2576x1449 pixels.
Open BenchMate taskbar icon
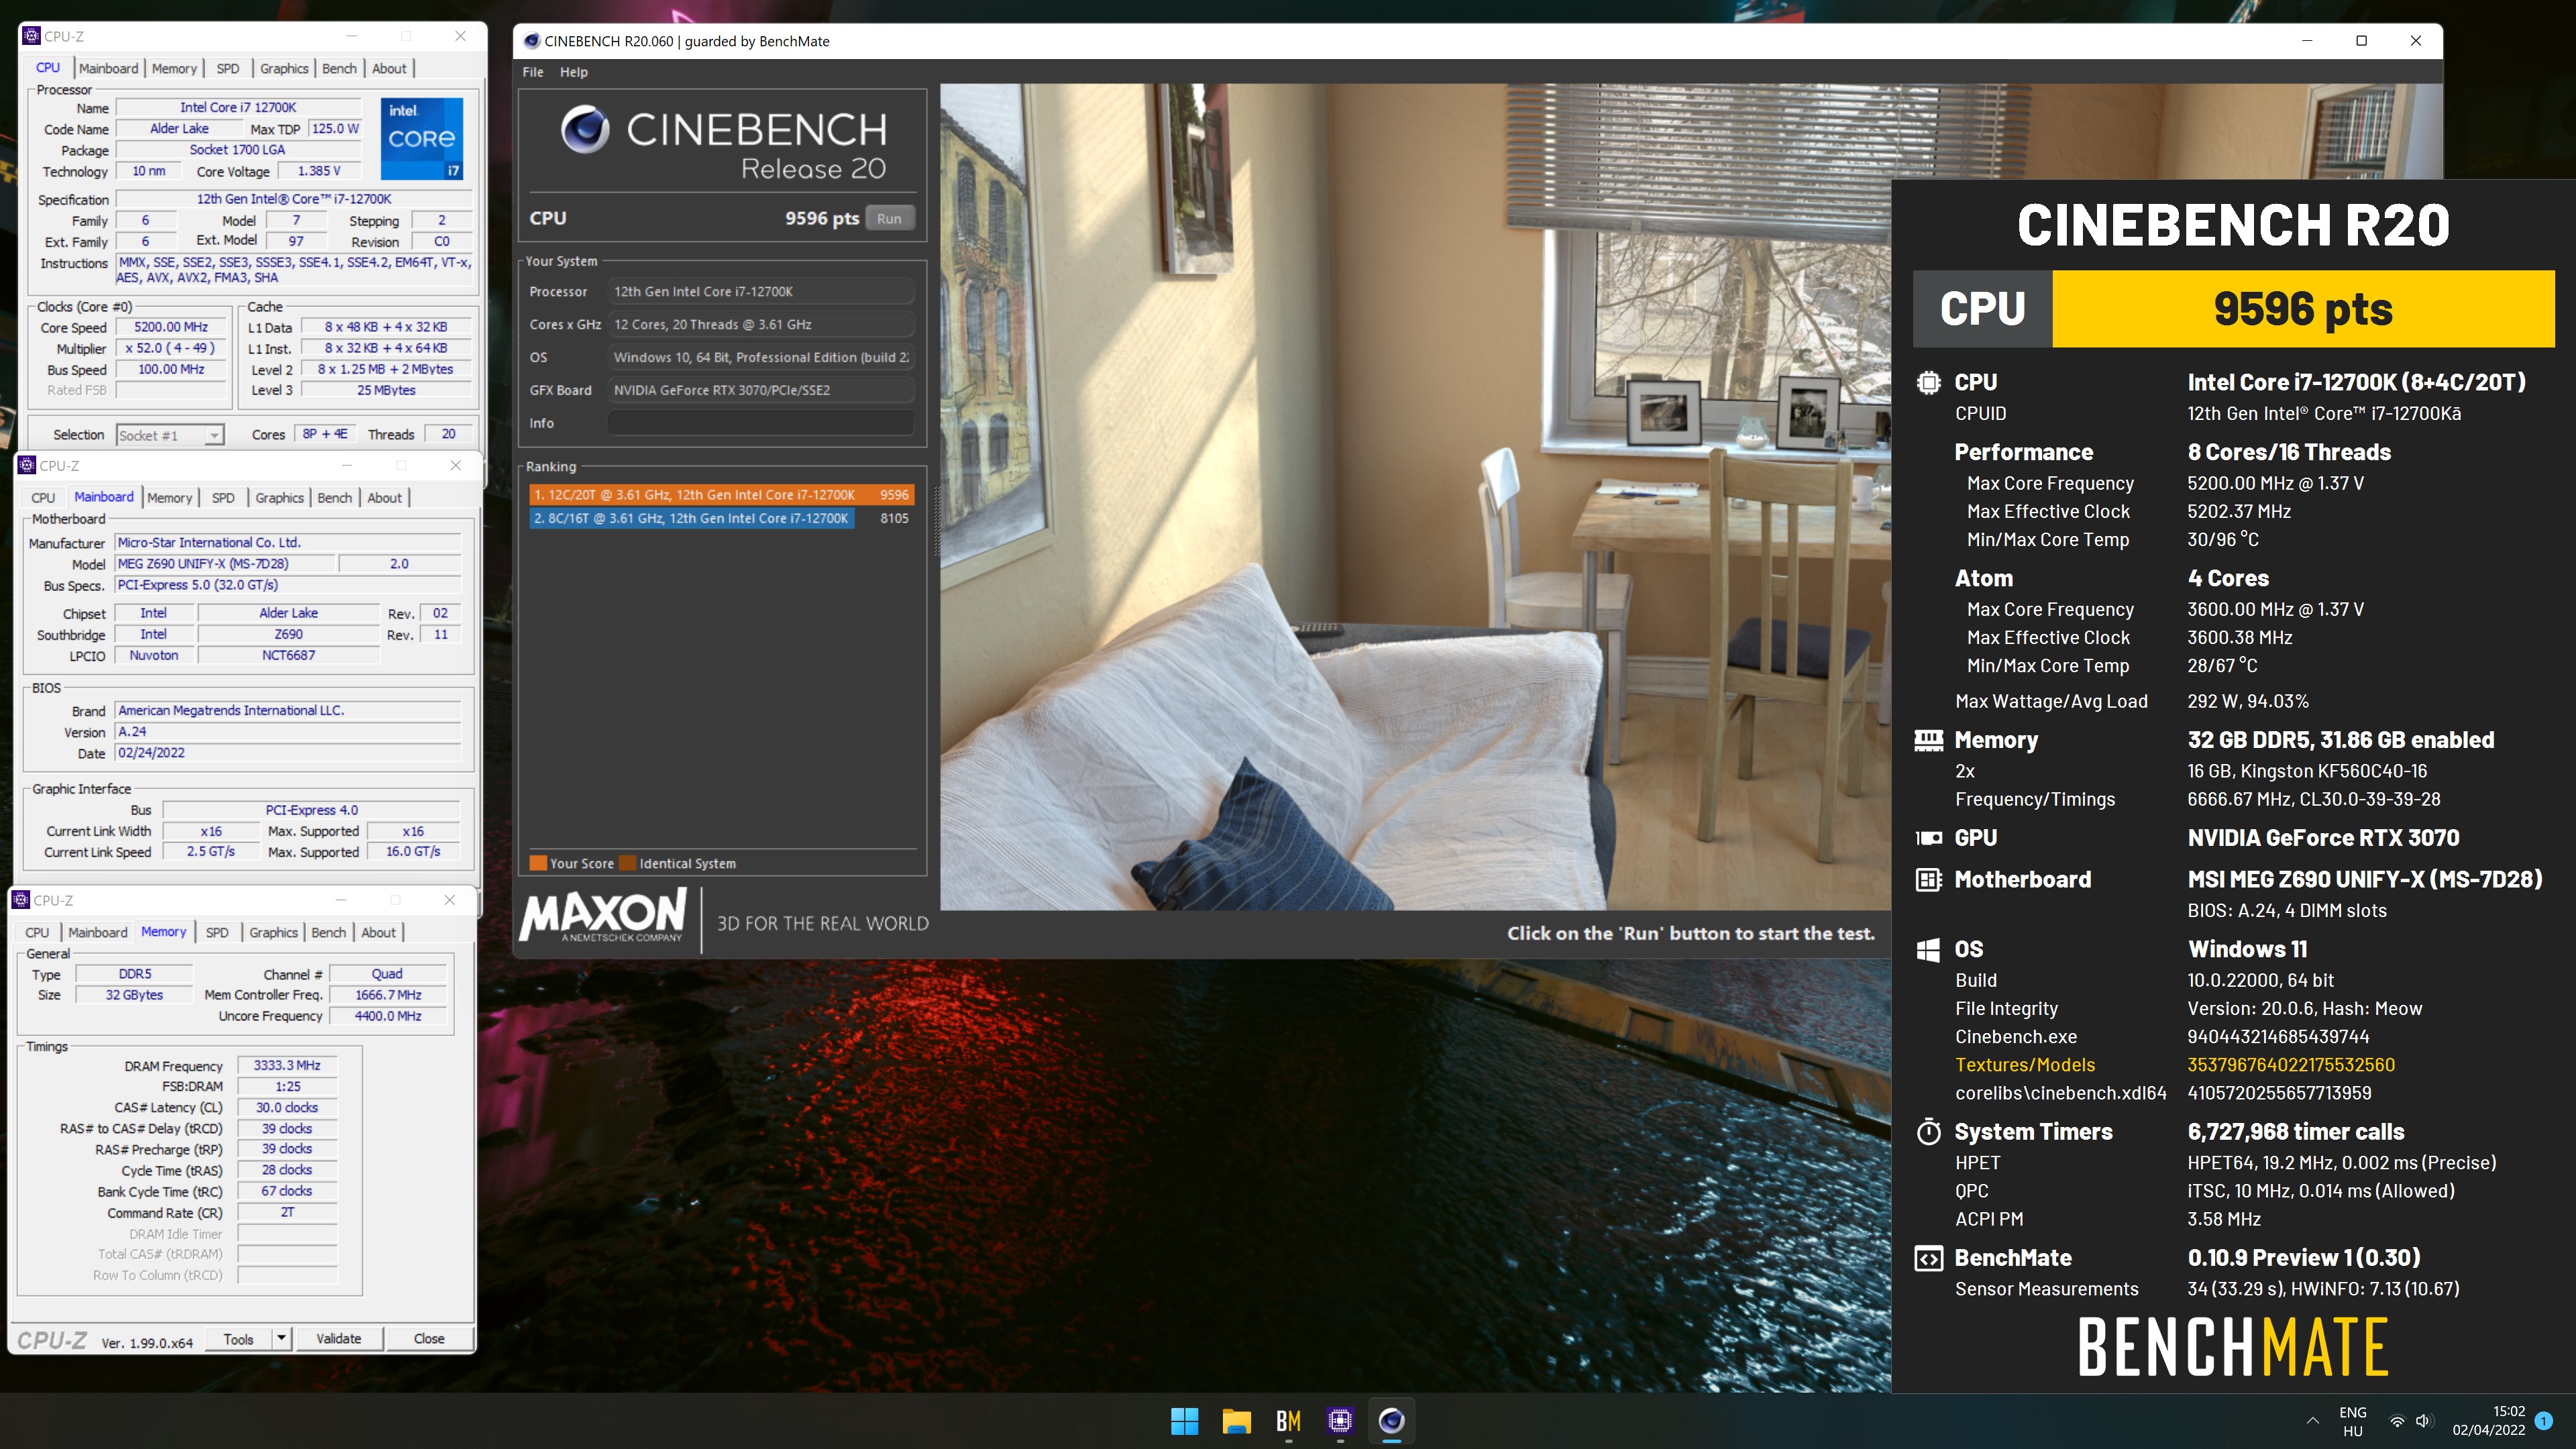(x=1288, y=1421)
